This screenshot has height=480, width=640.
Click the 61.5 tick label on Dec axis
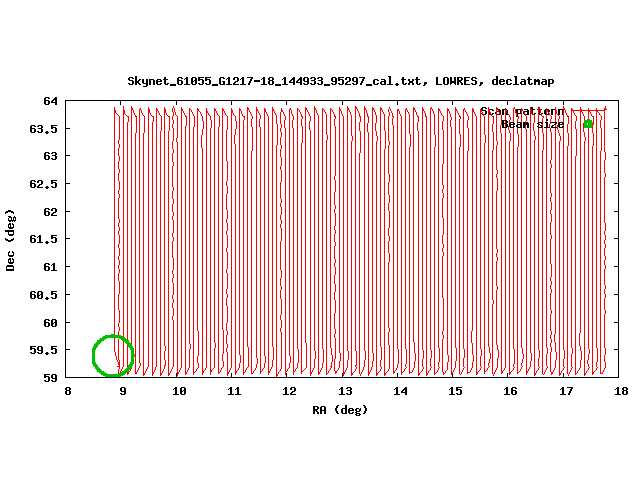pyautogui.click(x=45, y=240)
